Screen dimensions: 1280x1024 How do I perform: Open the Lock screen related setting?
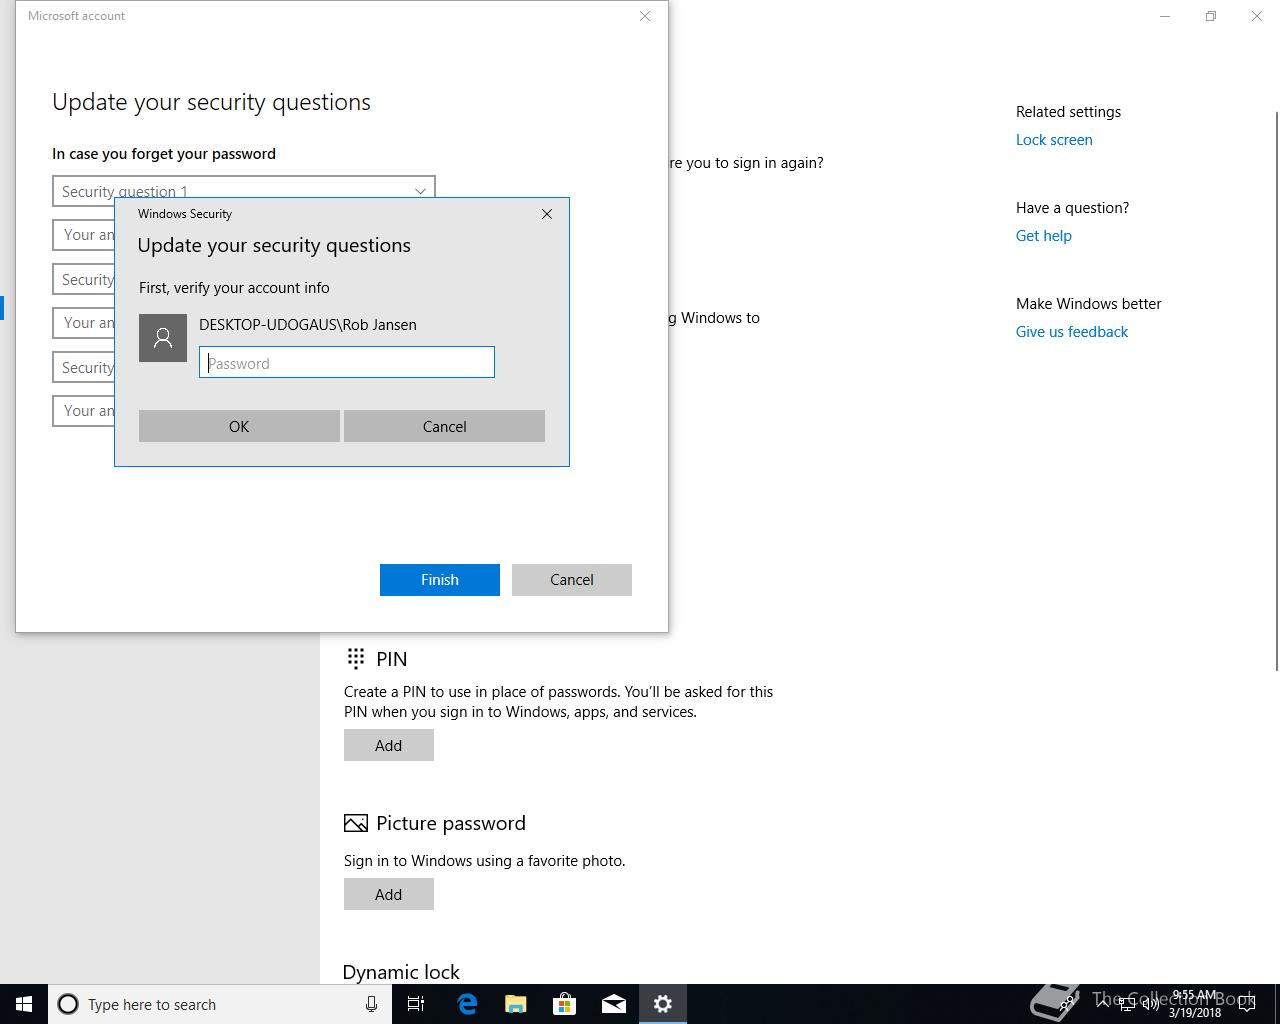(1054, 140)
